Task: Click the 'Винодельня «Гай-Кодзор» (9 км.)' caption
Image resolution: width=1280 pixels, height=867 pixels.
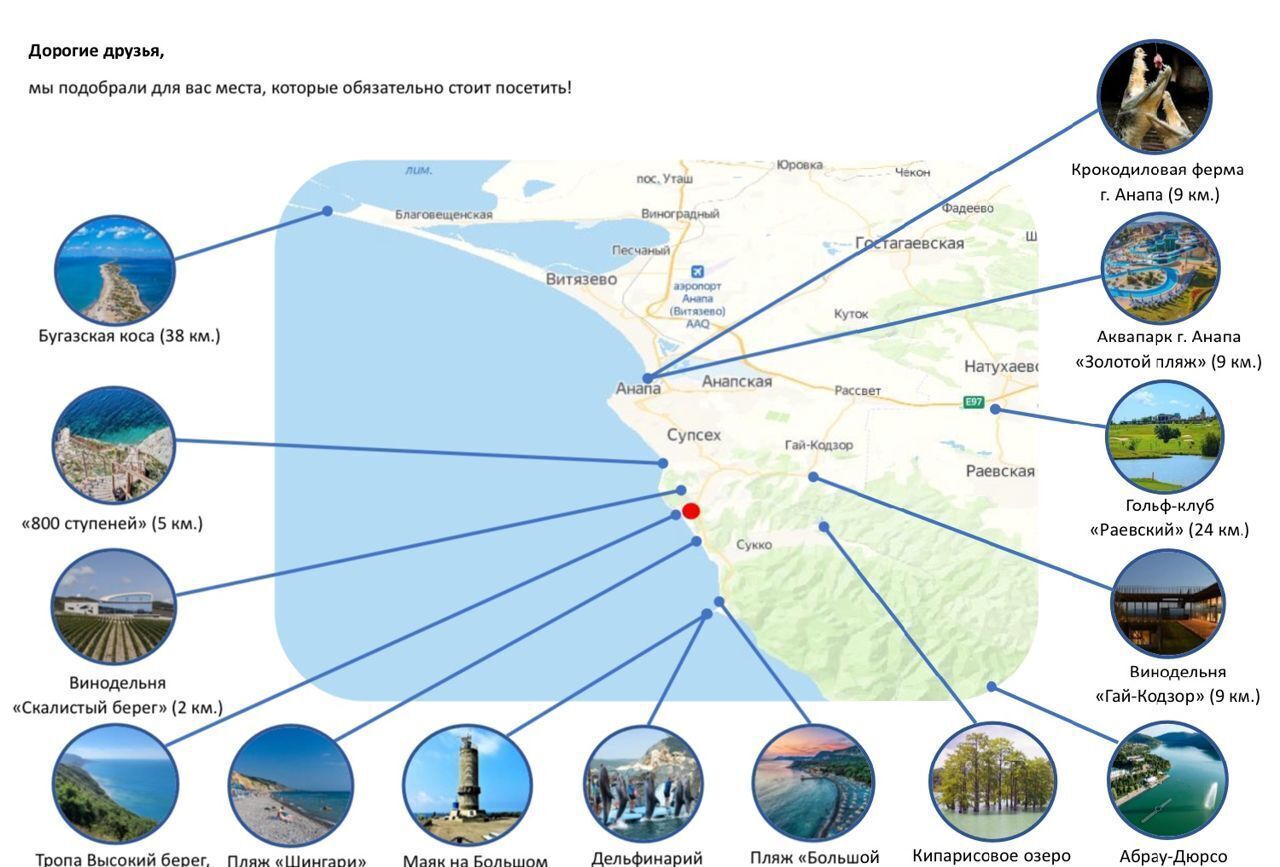Action: tap(1178, 684)
